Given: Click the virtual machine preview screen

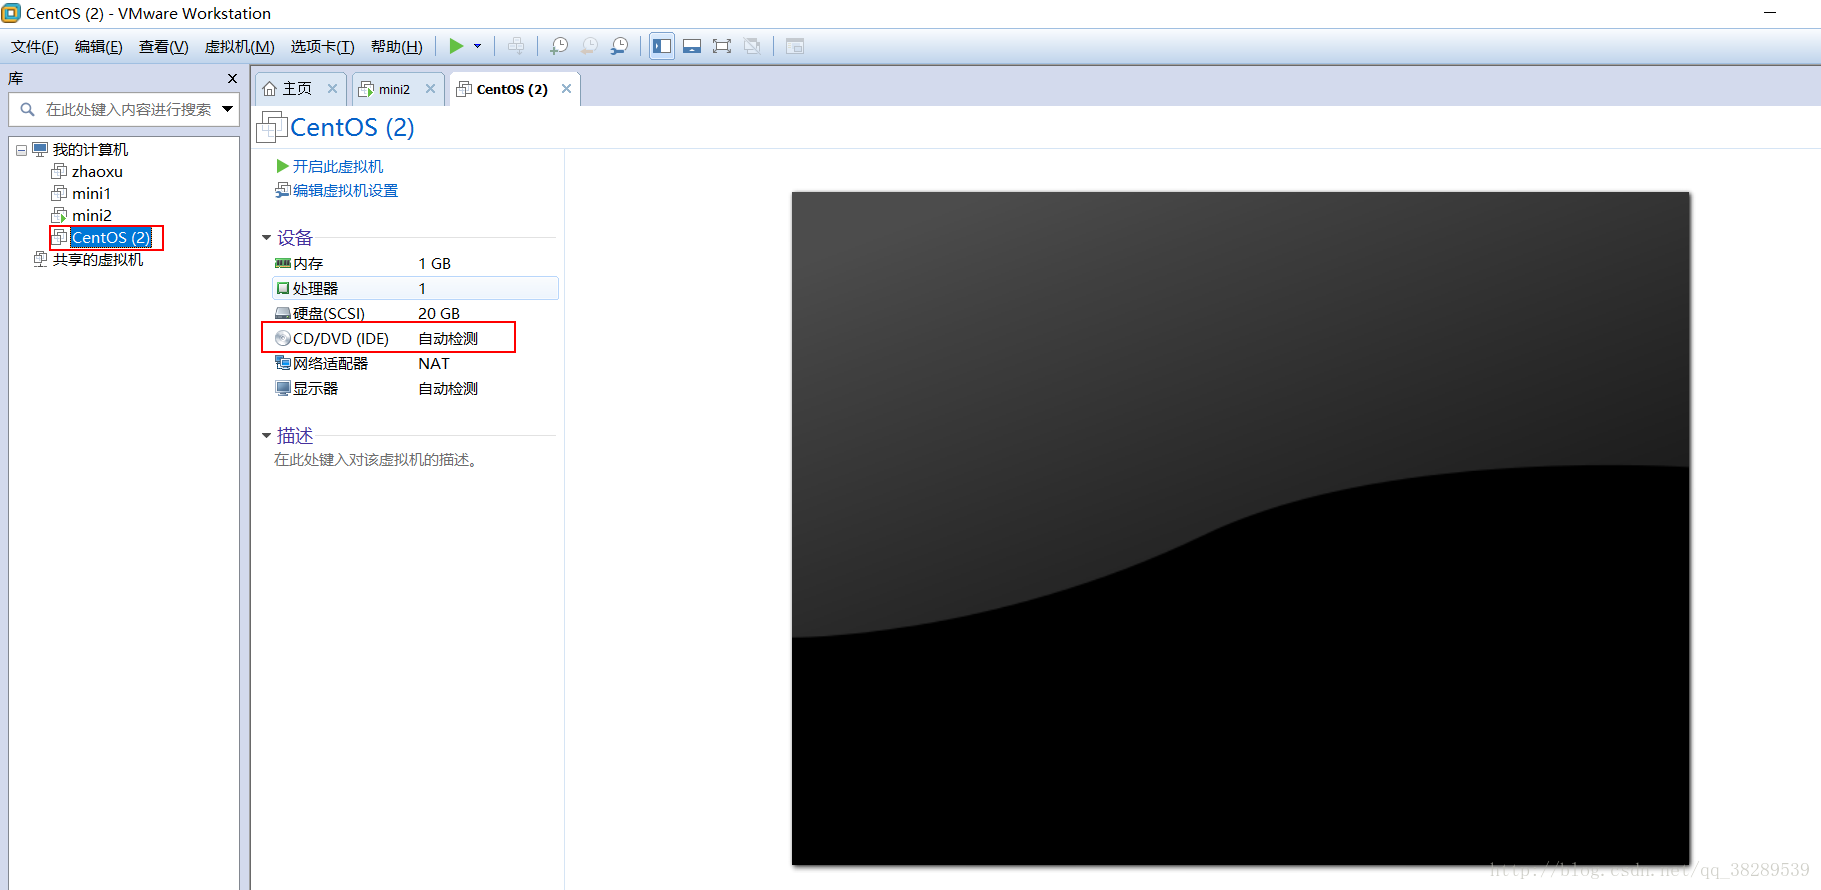Looking at the screenshot, I should coord(1241,528).
